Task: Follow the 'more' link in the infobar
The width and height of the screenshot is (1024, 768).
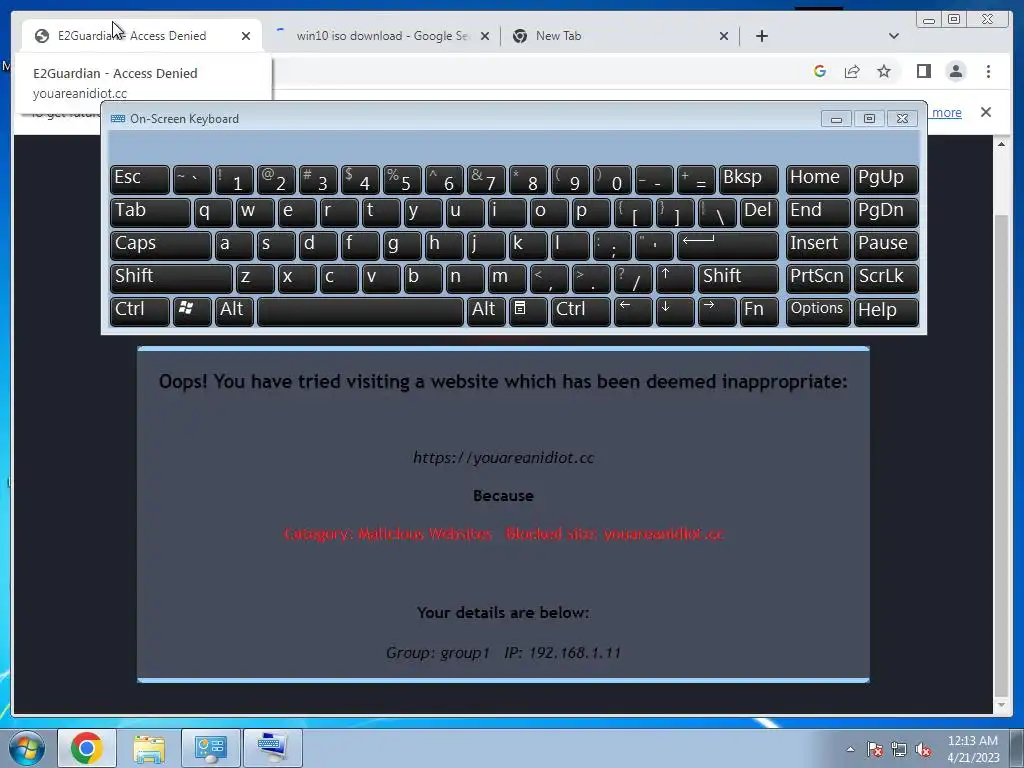Action: [946, 112]
